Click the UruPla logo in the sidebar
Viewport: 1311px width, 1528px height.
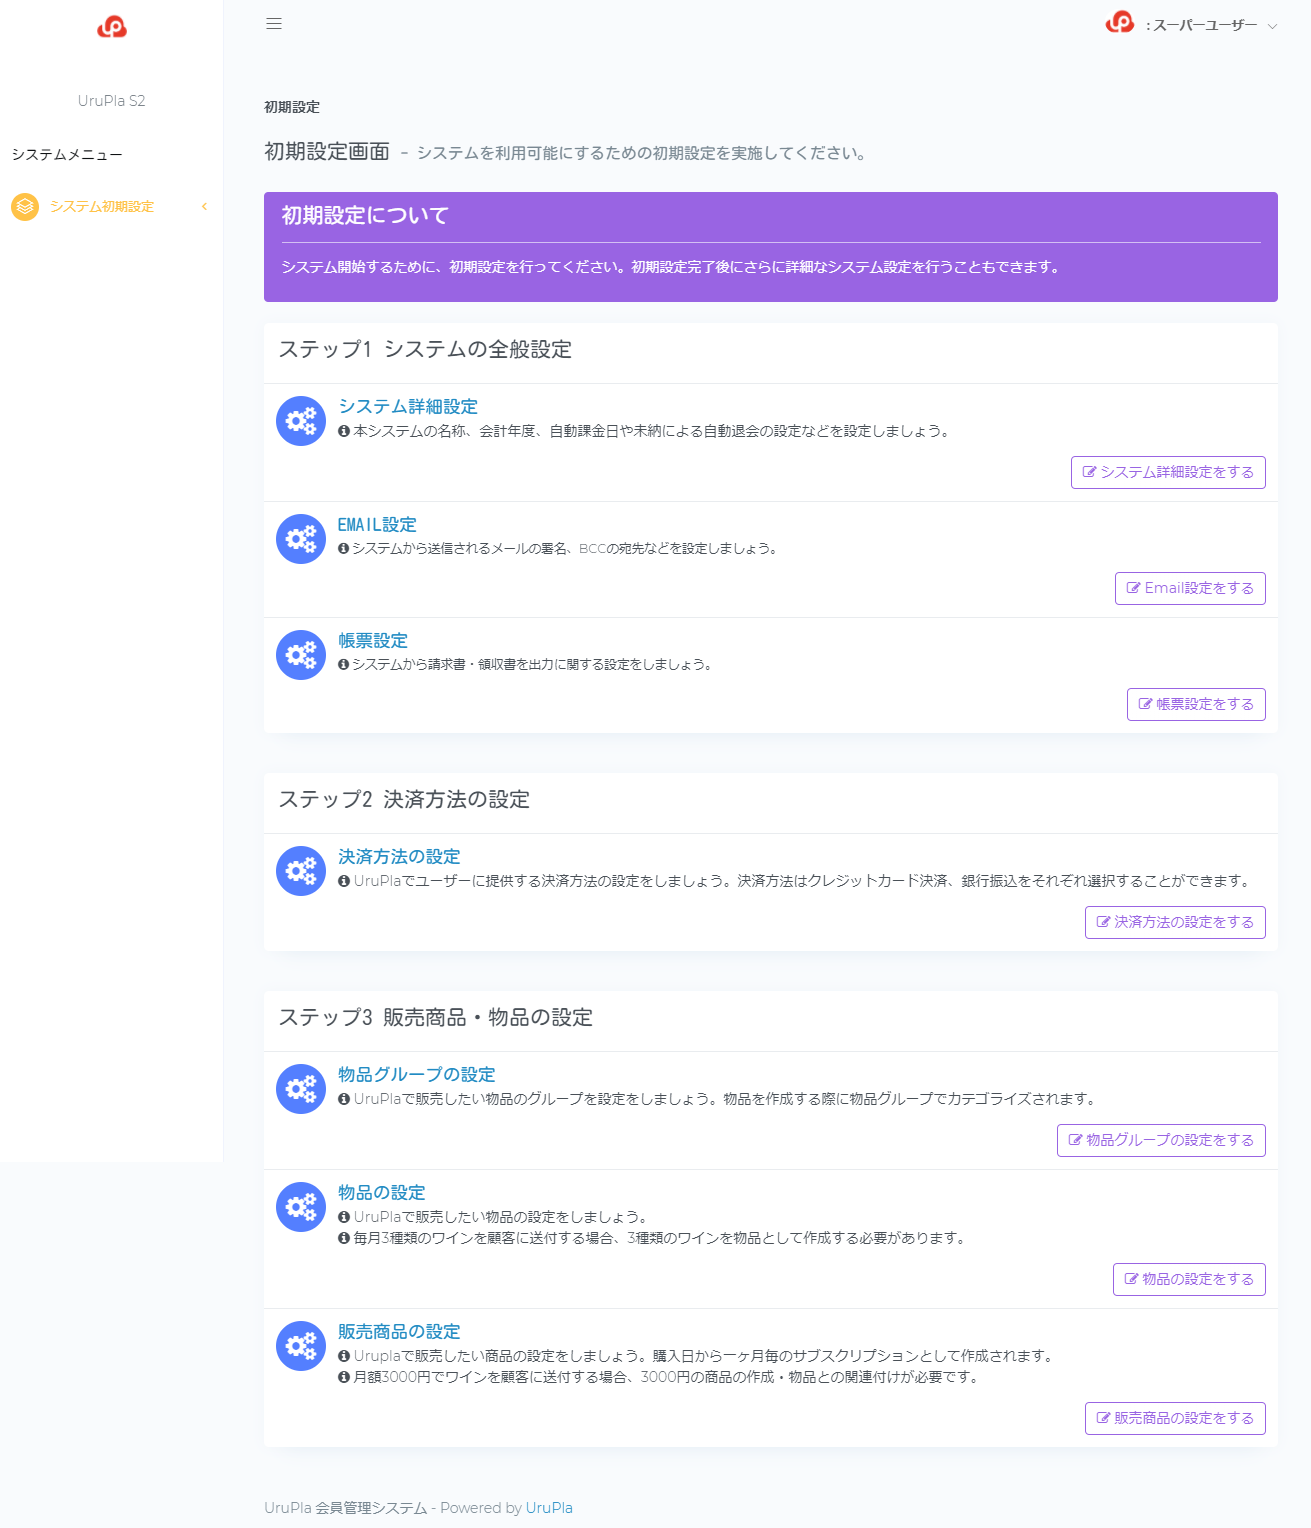point(112,27)
